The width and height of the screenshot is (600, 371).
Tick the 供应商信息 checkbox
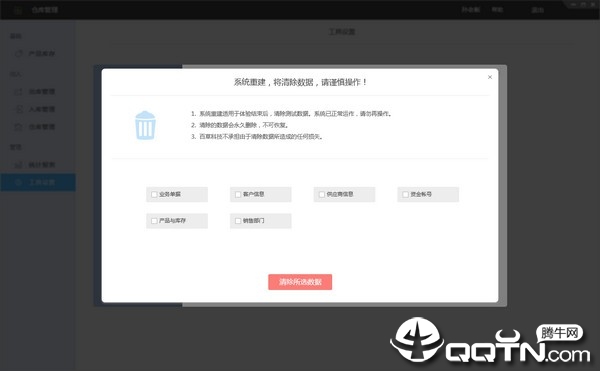point(322,194)
